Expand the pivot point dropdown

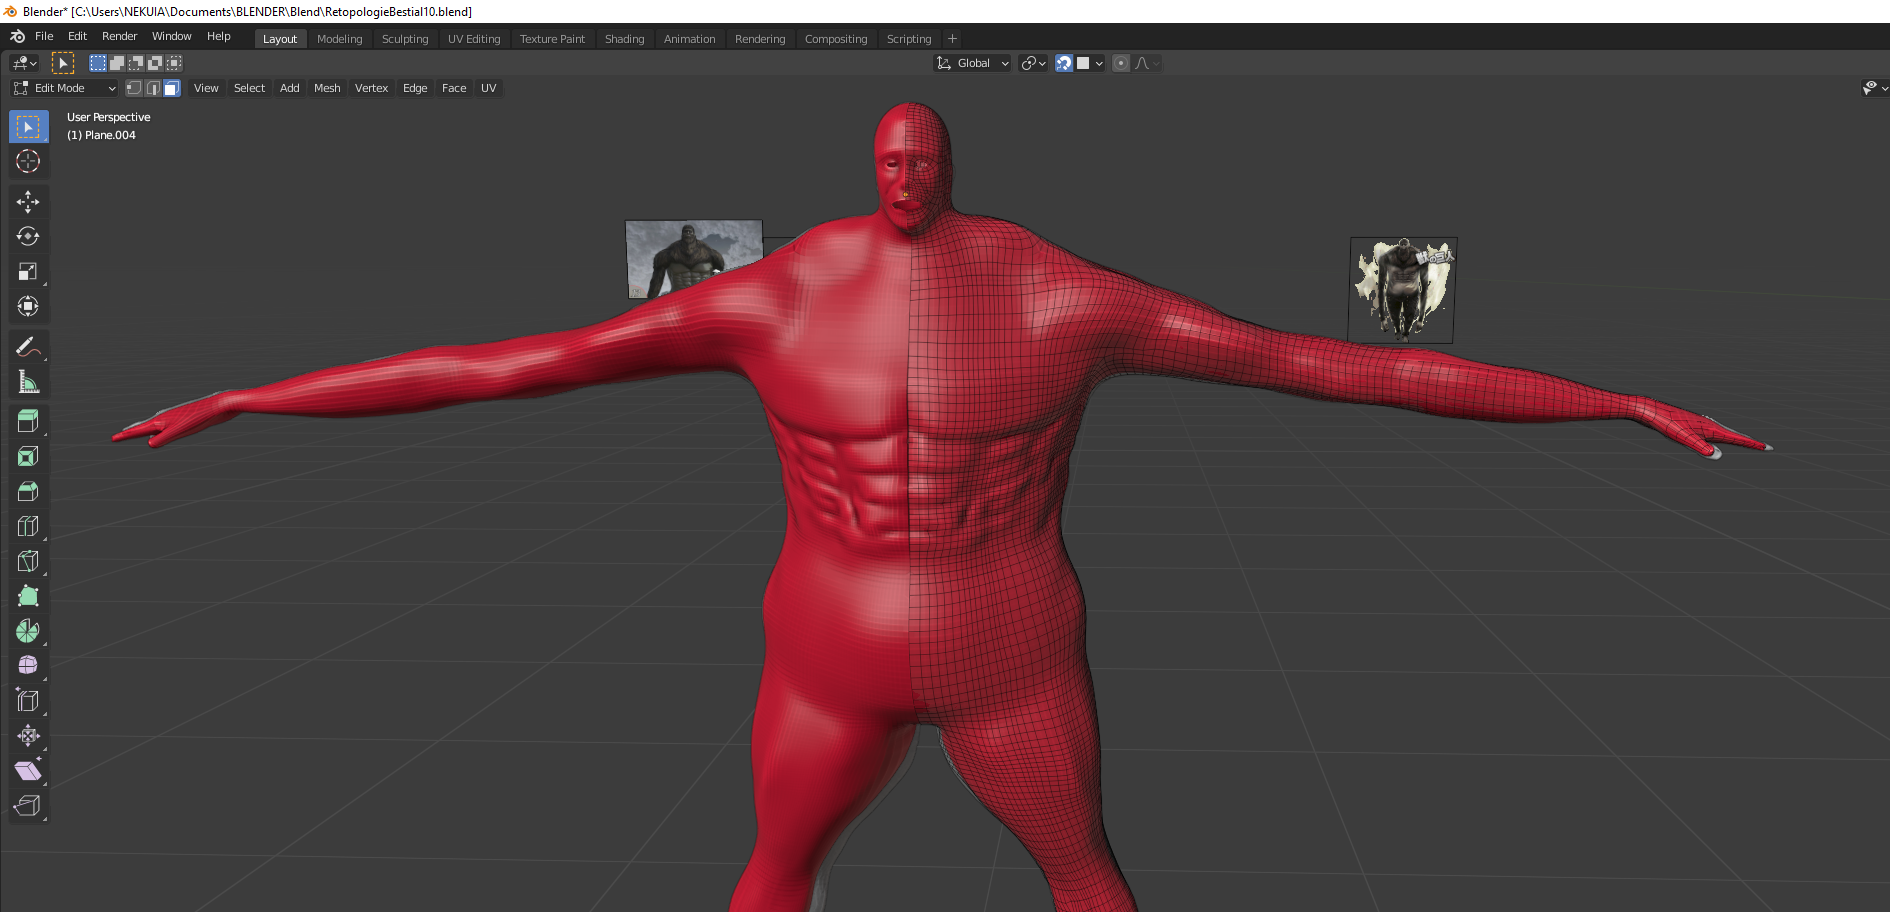click(1033, 63)
